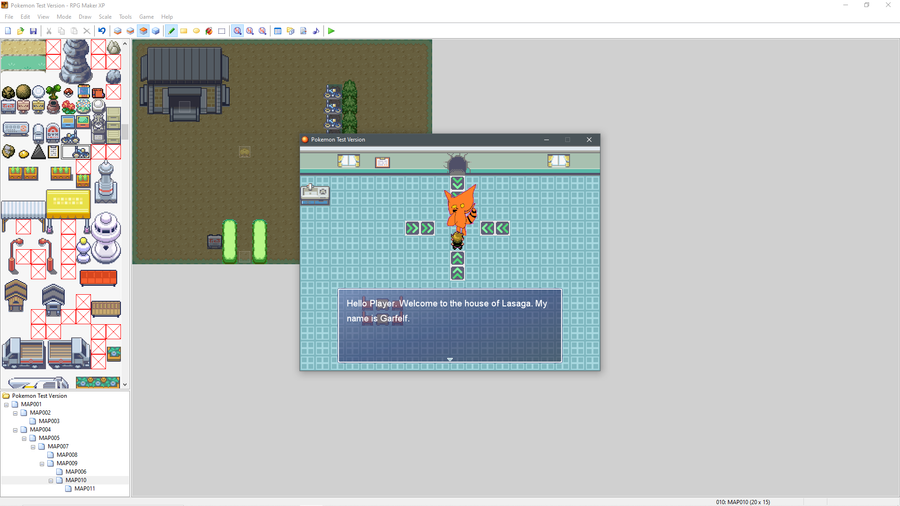900x506 pixels.
Task: Select the Pencil drawing tool
Action: (x=171, y=31)
